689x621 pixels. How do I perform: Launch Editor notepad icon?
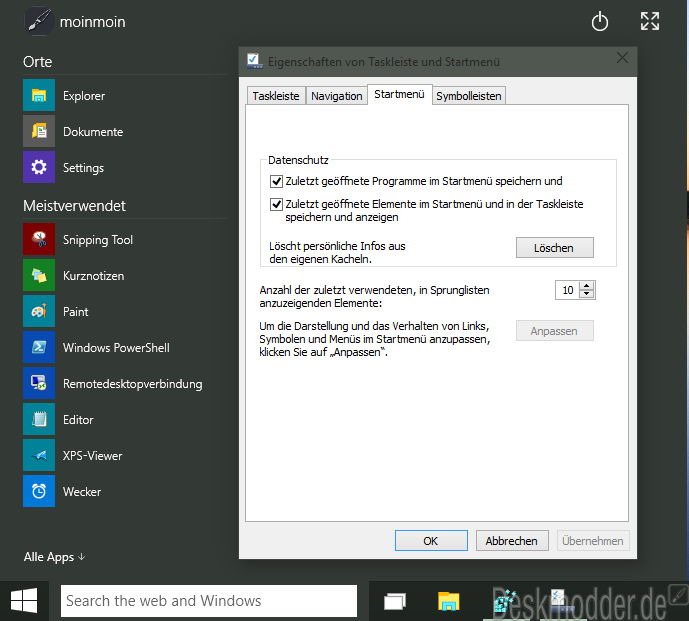(x=39, y=420)
